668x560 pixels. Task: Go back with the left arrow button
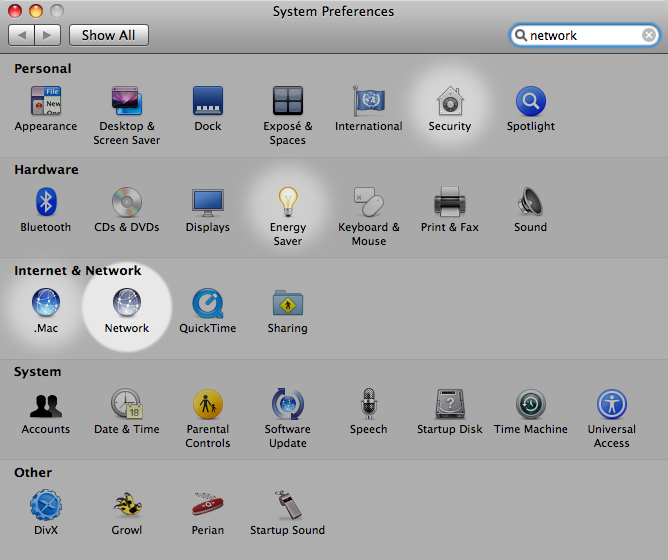point(21,35)
